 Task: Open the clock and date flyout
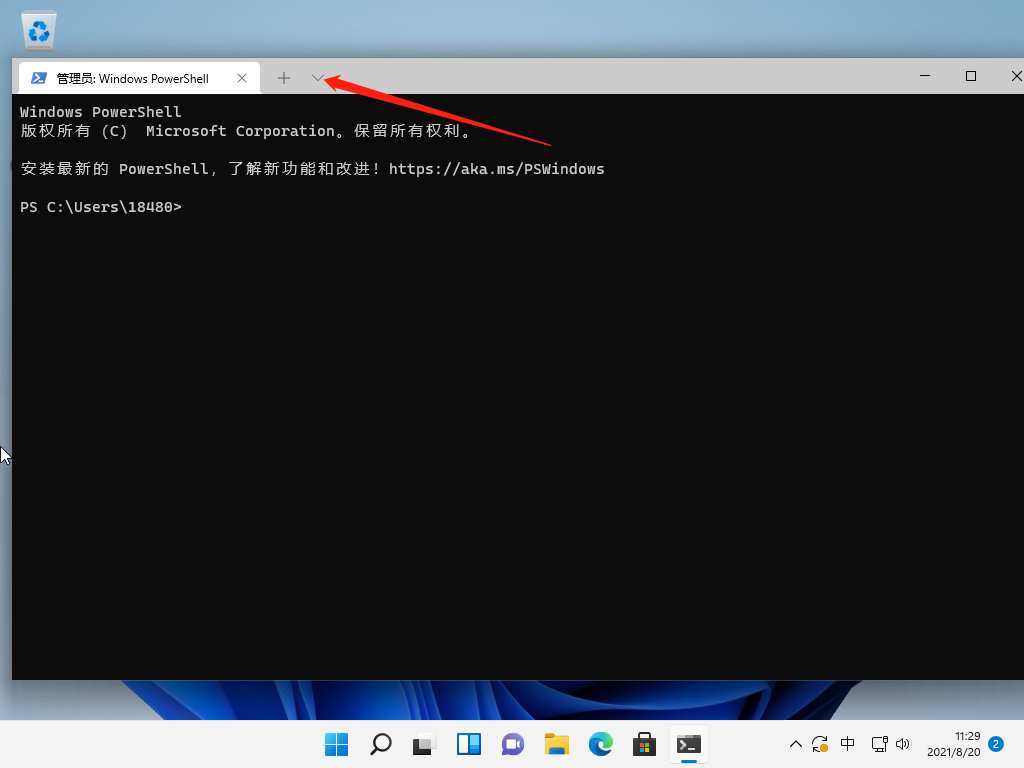coord(953,744)
